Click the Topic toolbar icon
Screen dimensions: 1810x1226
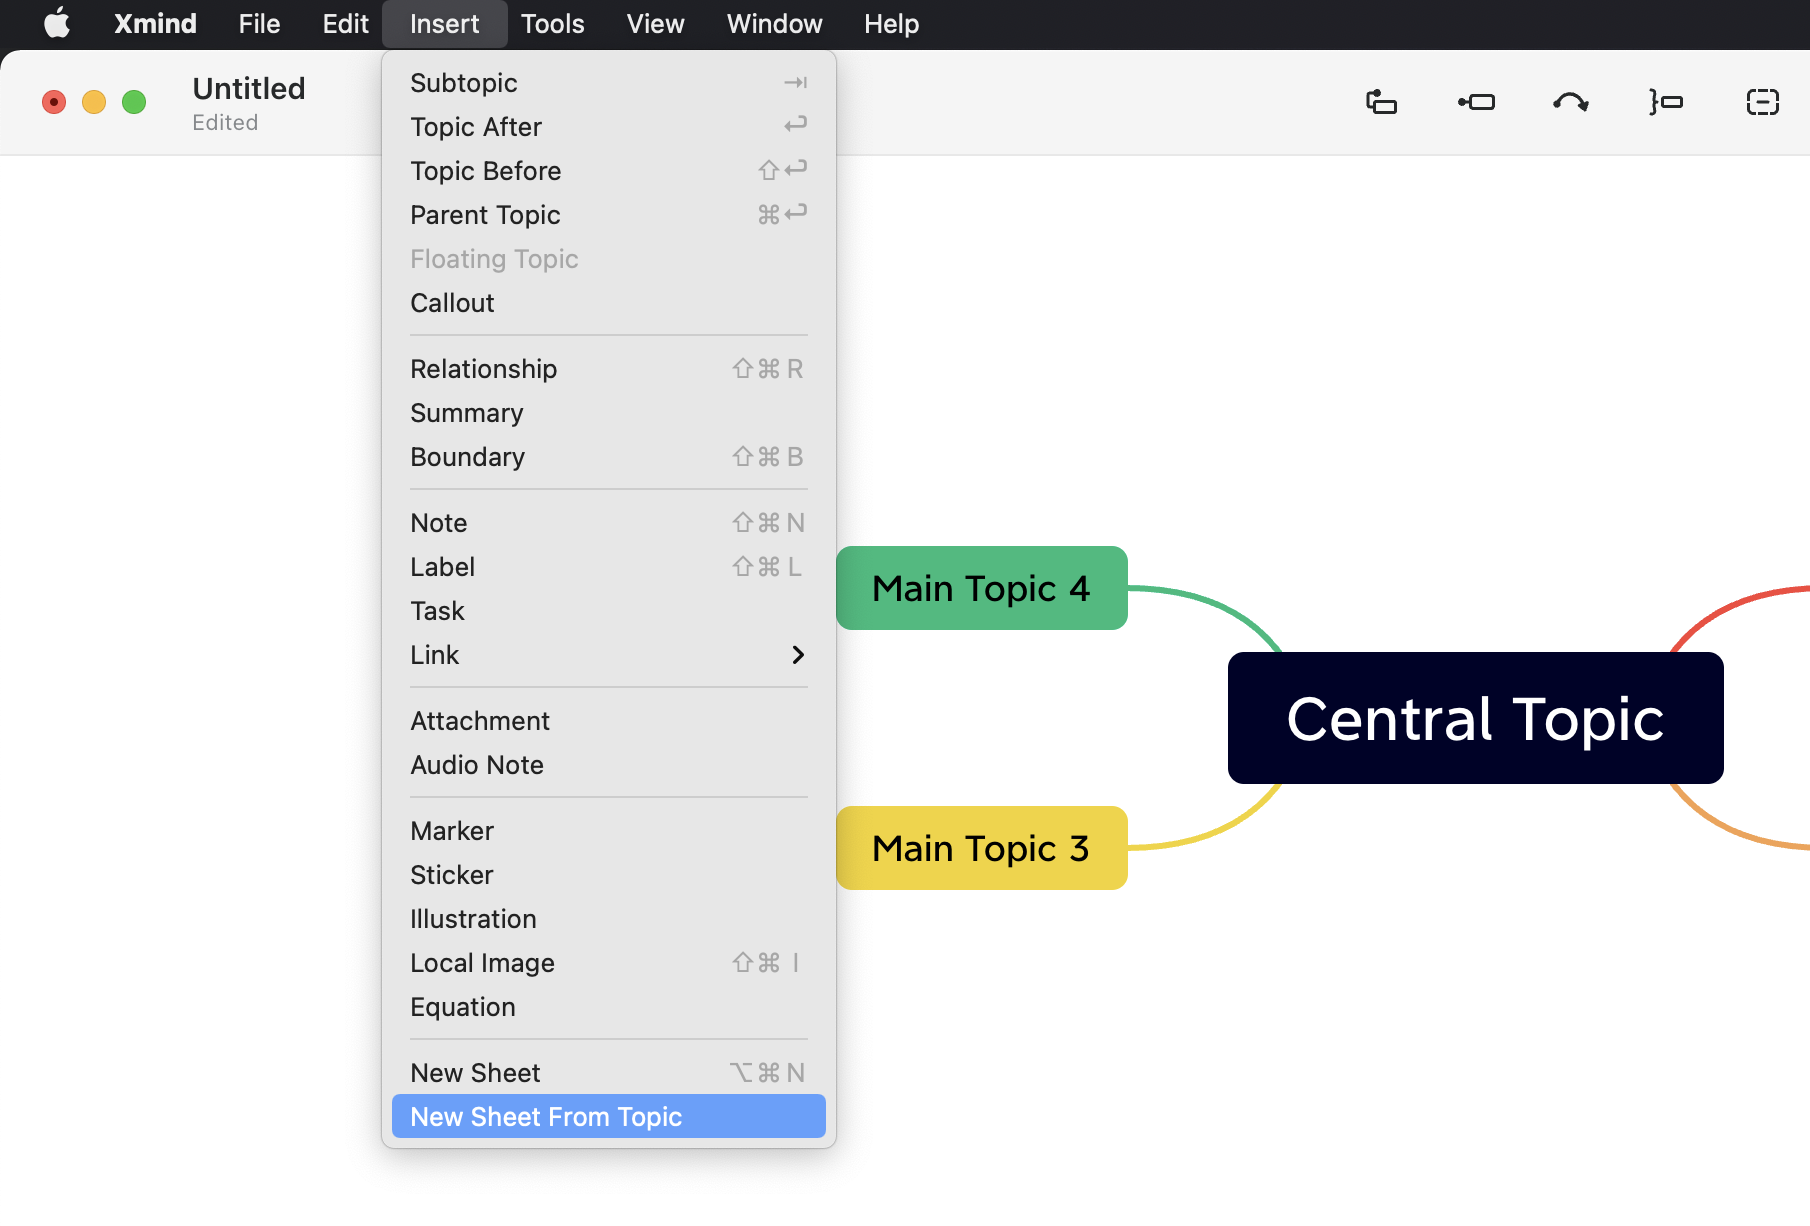click(x=1381, y=102)
